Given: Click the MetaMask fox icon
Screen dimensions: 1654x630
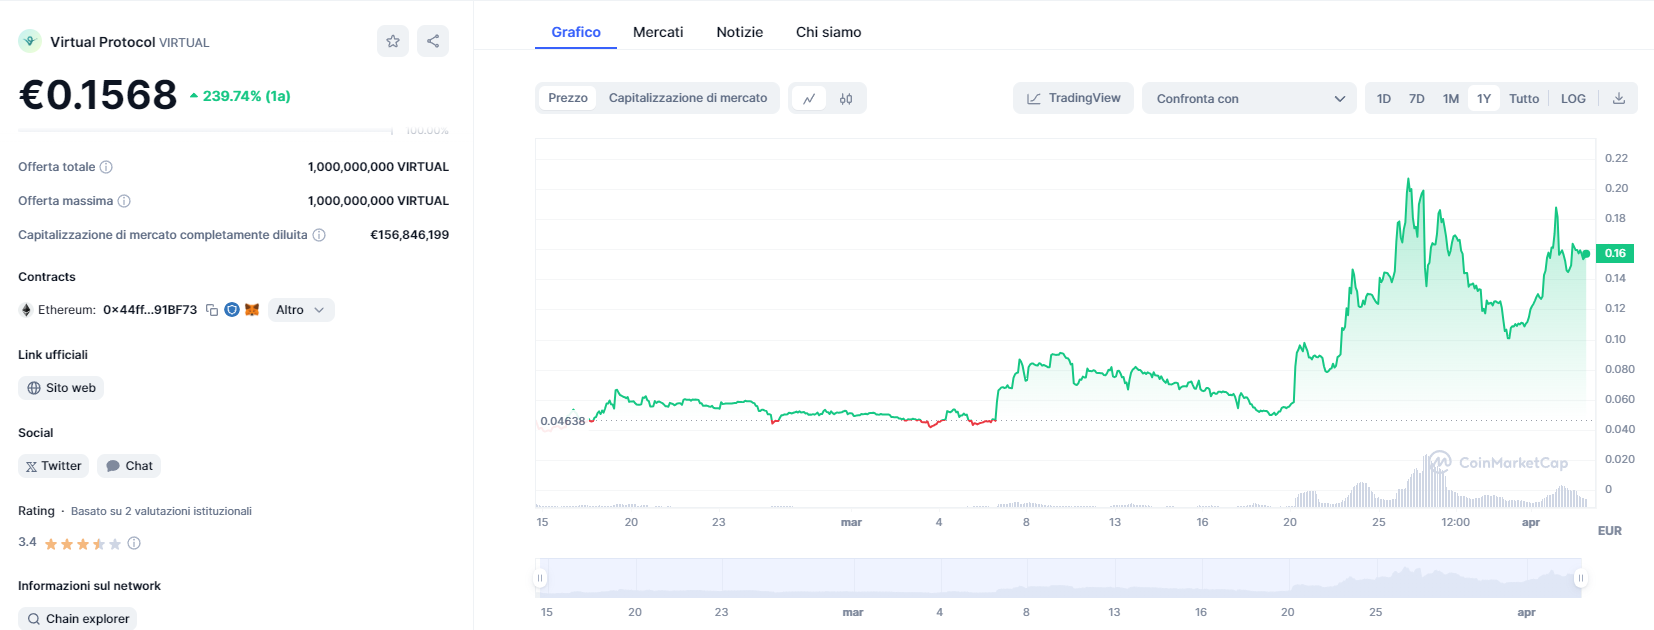Looking at the screenshot, I should (x=252, y=310).
